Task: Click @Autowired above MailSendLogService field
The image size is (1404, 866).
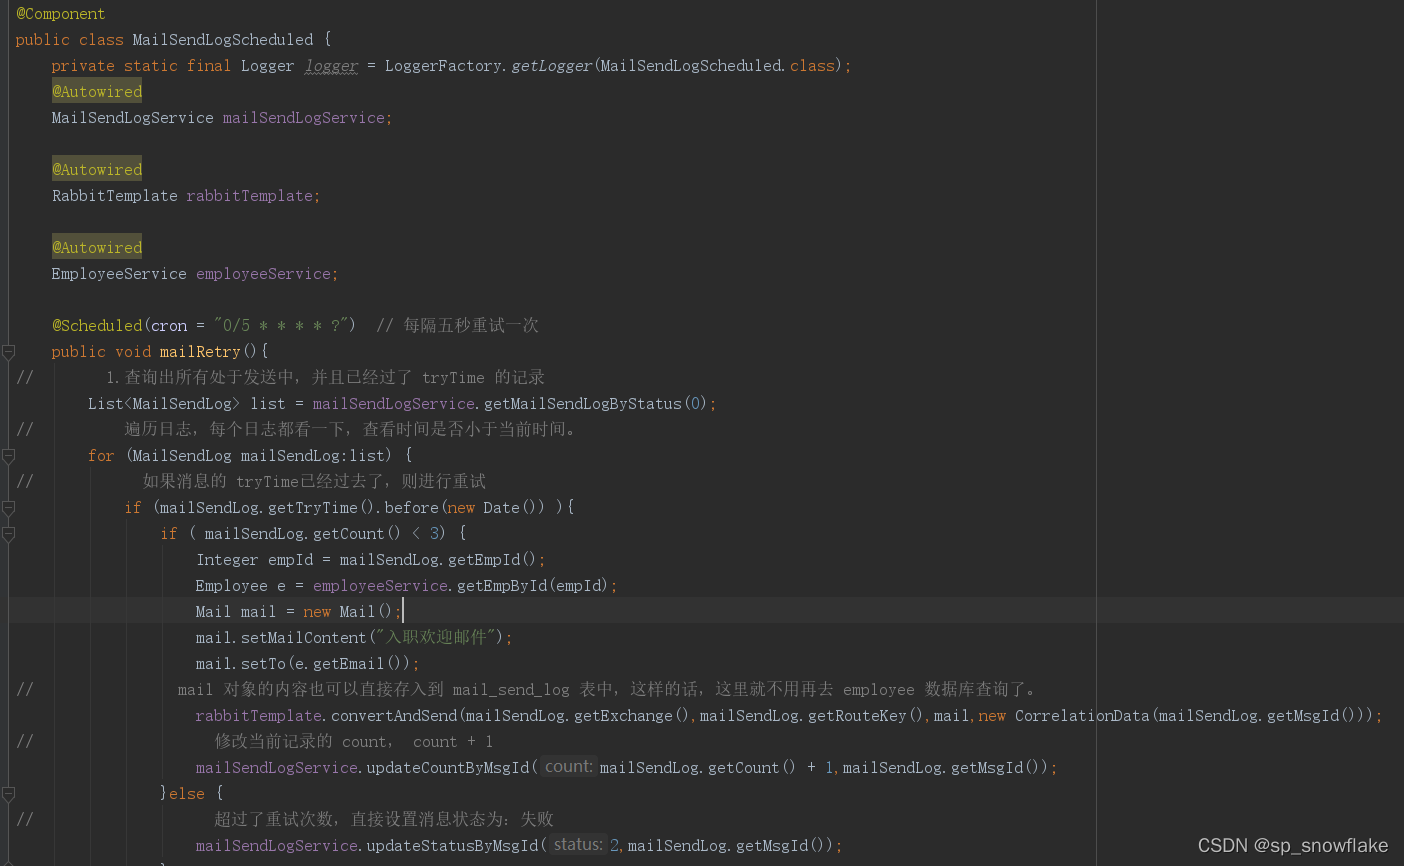Action: click(x=97, y=92)
